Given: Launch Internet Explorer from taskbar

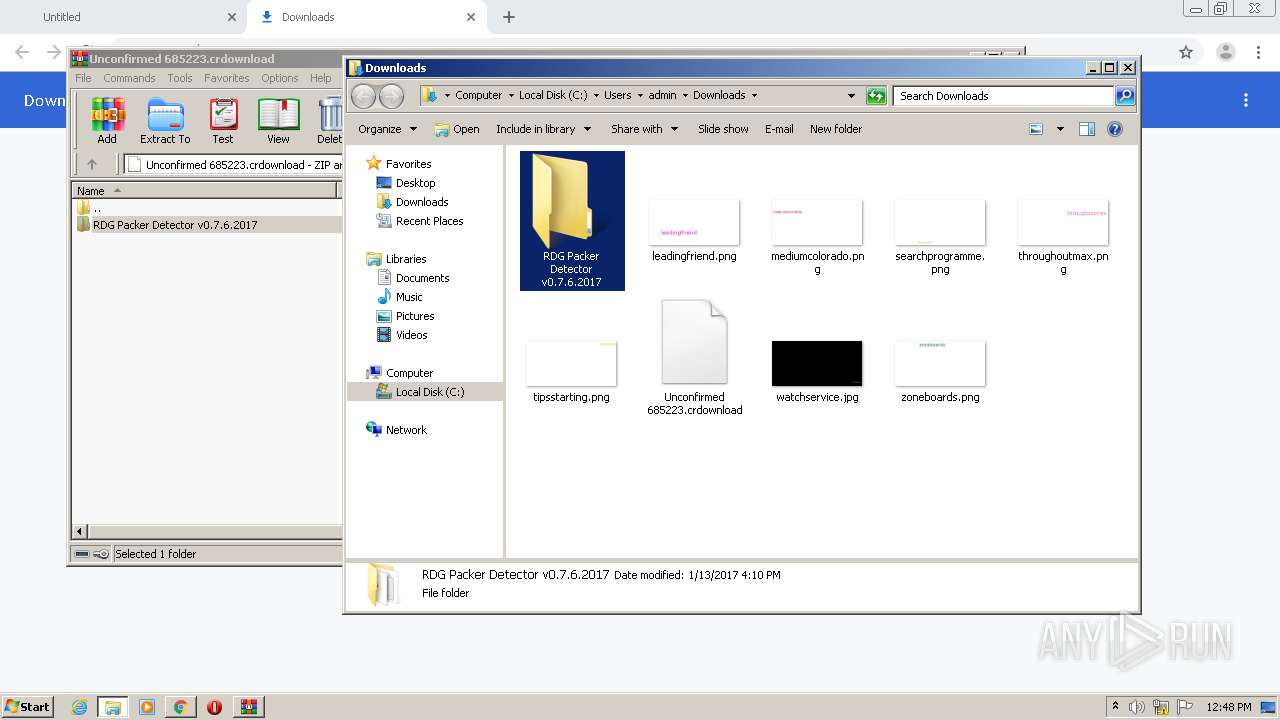Looking at the screenshot, I should pyautogui.click(x=79, y=707).
